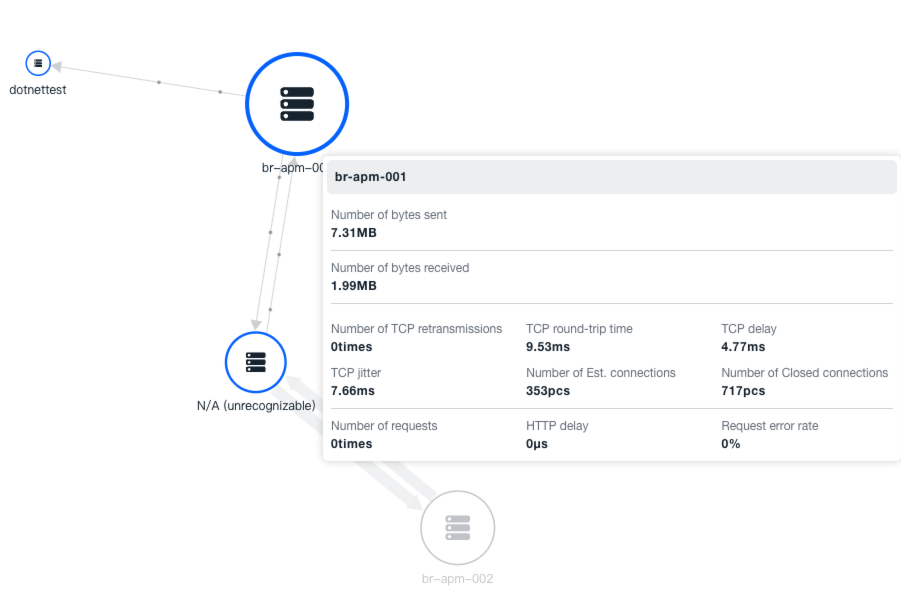This screenshot has height=589, width=901.
Task: Click the TCP jitter value 7.66ms
Action: 355,391
